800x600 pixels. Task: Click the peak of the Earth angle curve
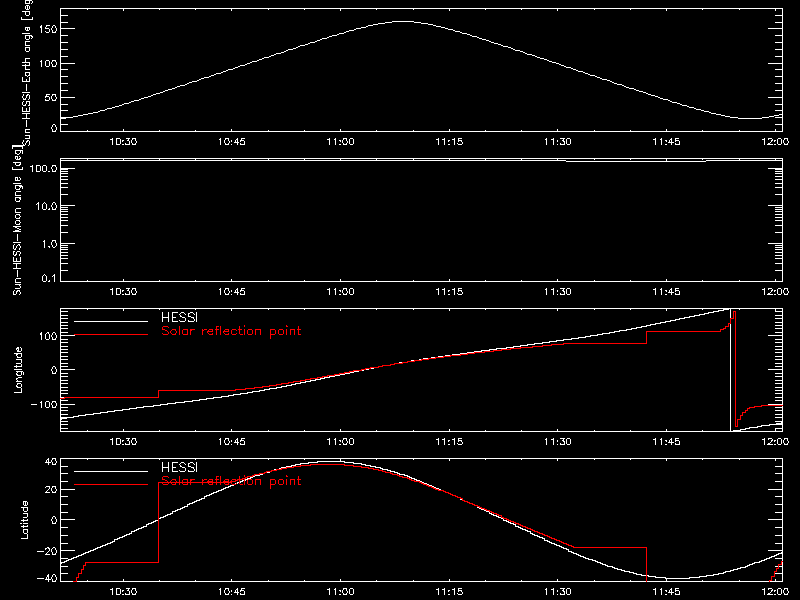point(403,21)
